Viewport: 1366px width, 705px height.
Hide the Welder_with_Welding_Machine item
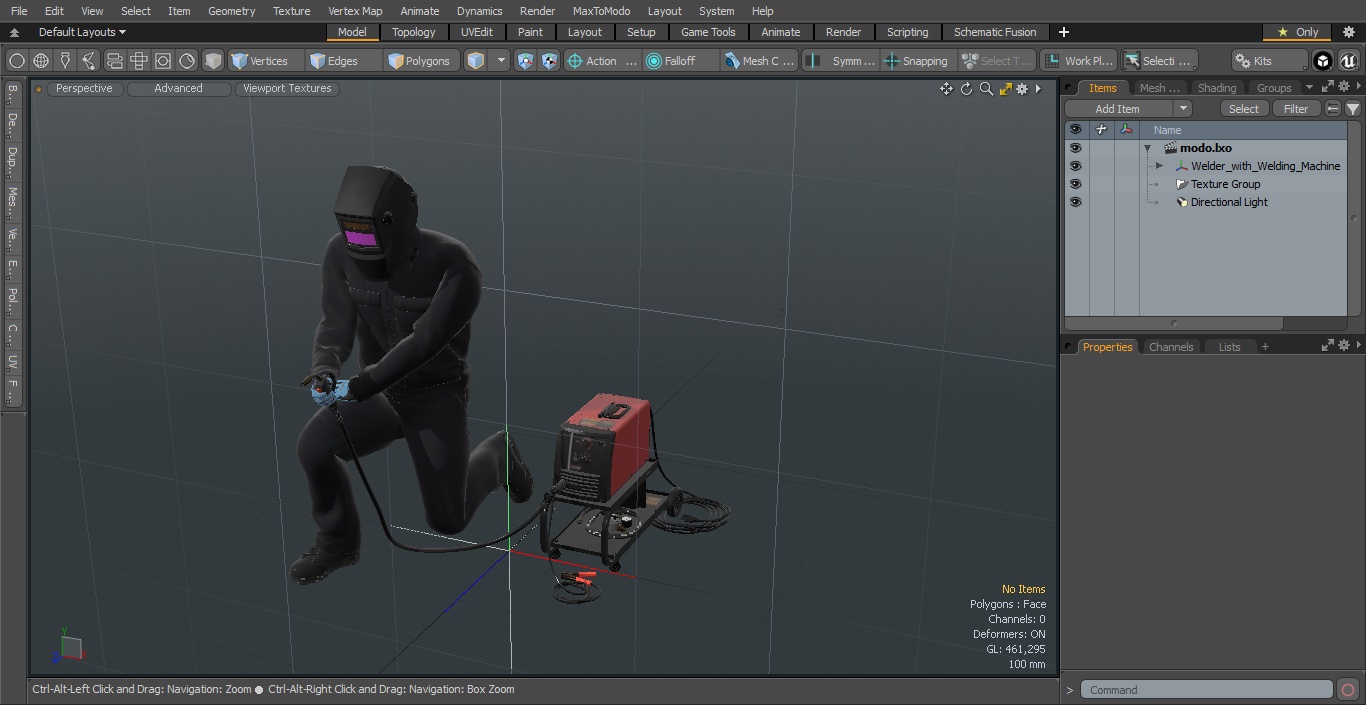(x=1075, y=166)
